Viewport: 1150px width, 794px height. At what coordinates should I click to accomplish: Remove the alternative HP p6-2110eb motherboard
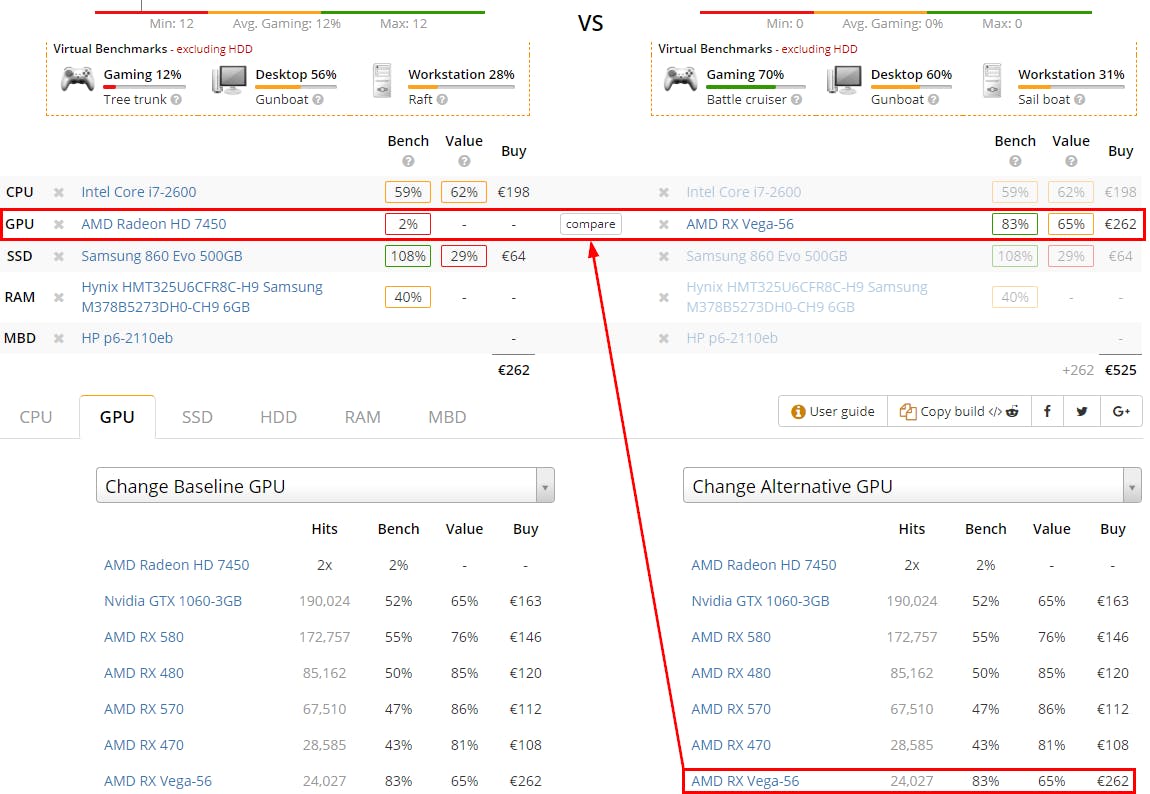tap(664, 338)
